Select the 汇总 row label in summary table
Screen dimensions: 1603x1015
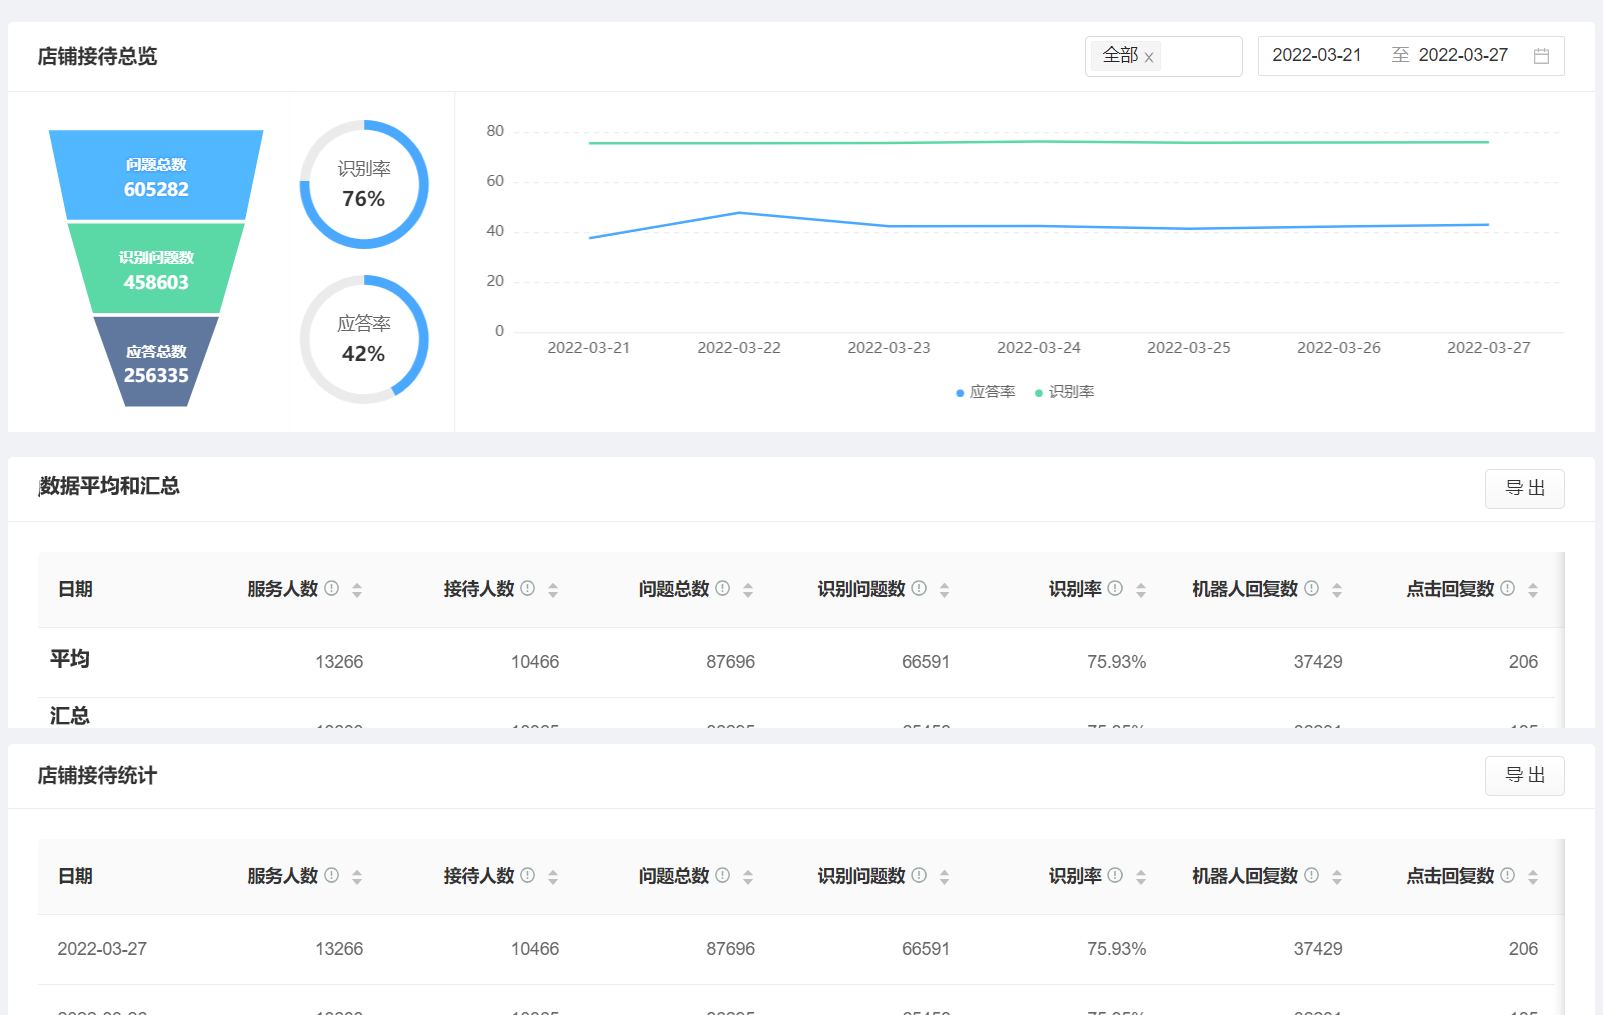point(70,716)
